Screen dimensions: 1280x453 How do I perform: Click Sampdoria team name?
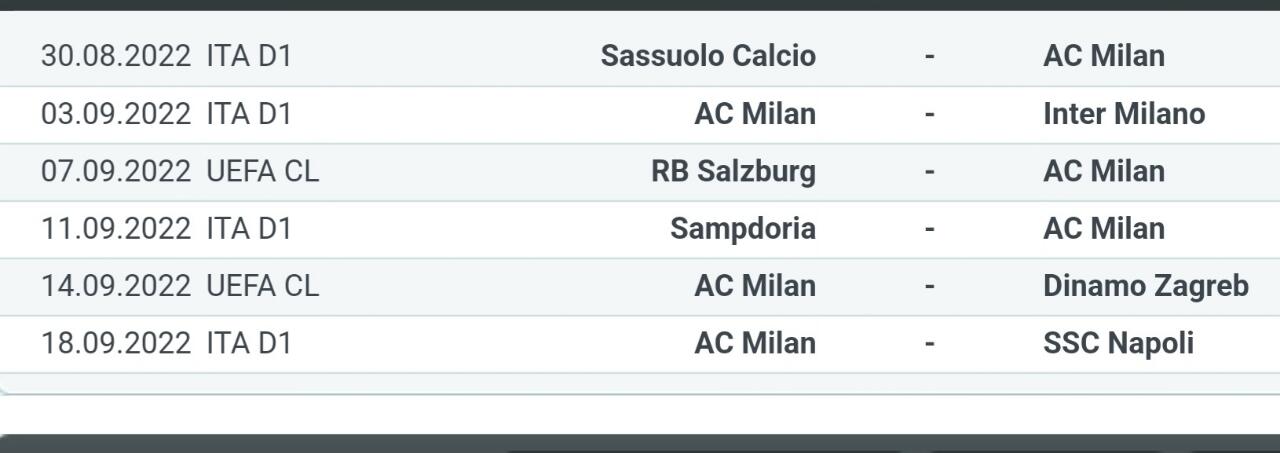click(742, 229)
